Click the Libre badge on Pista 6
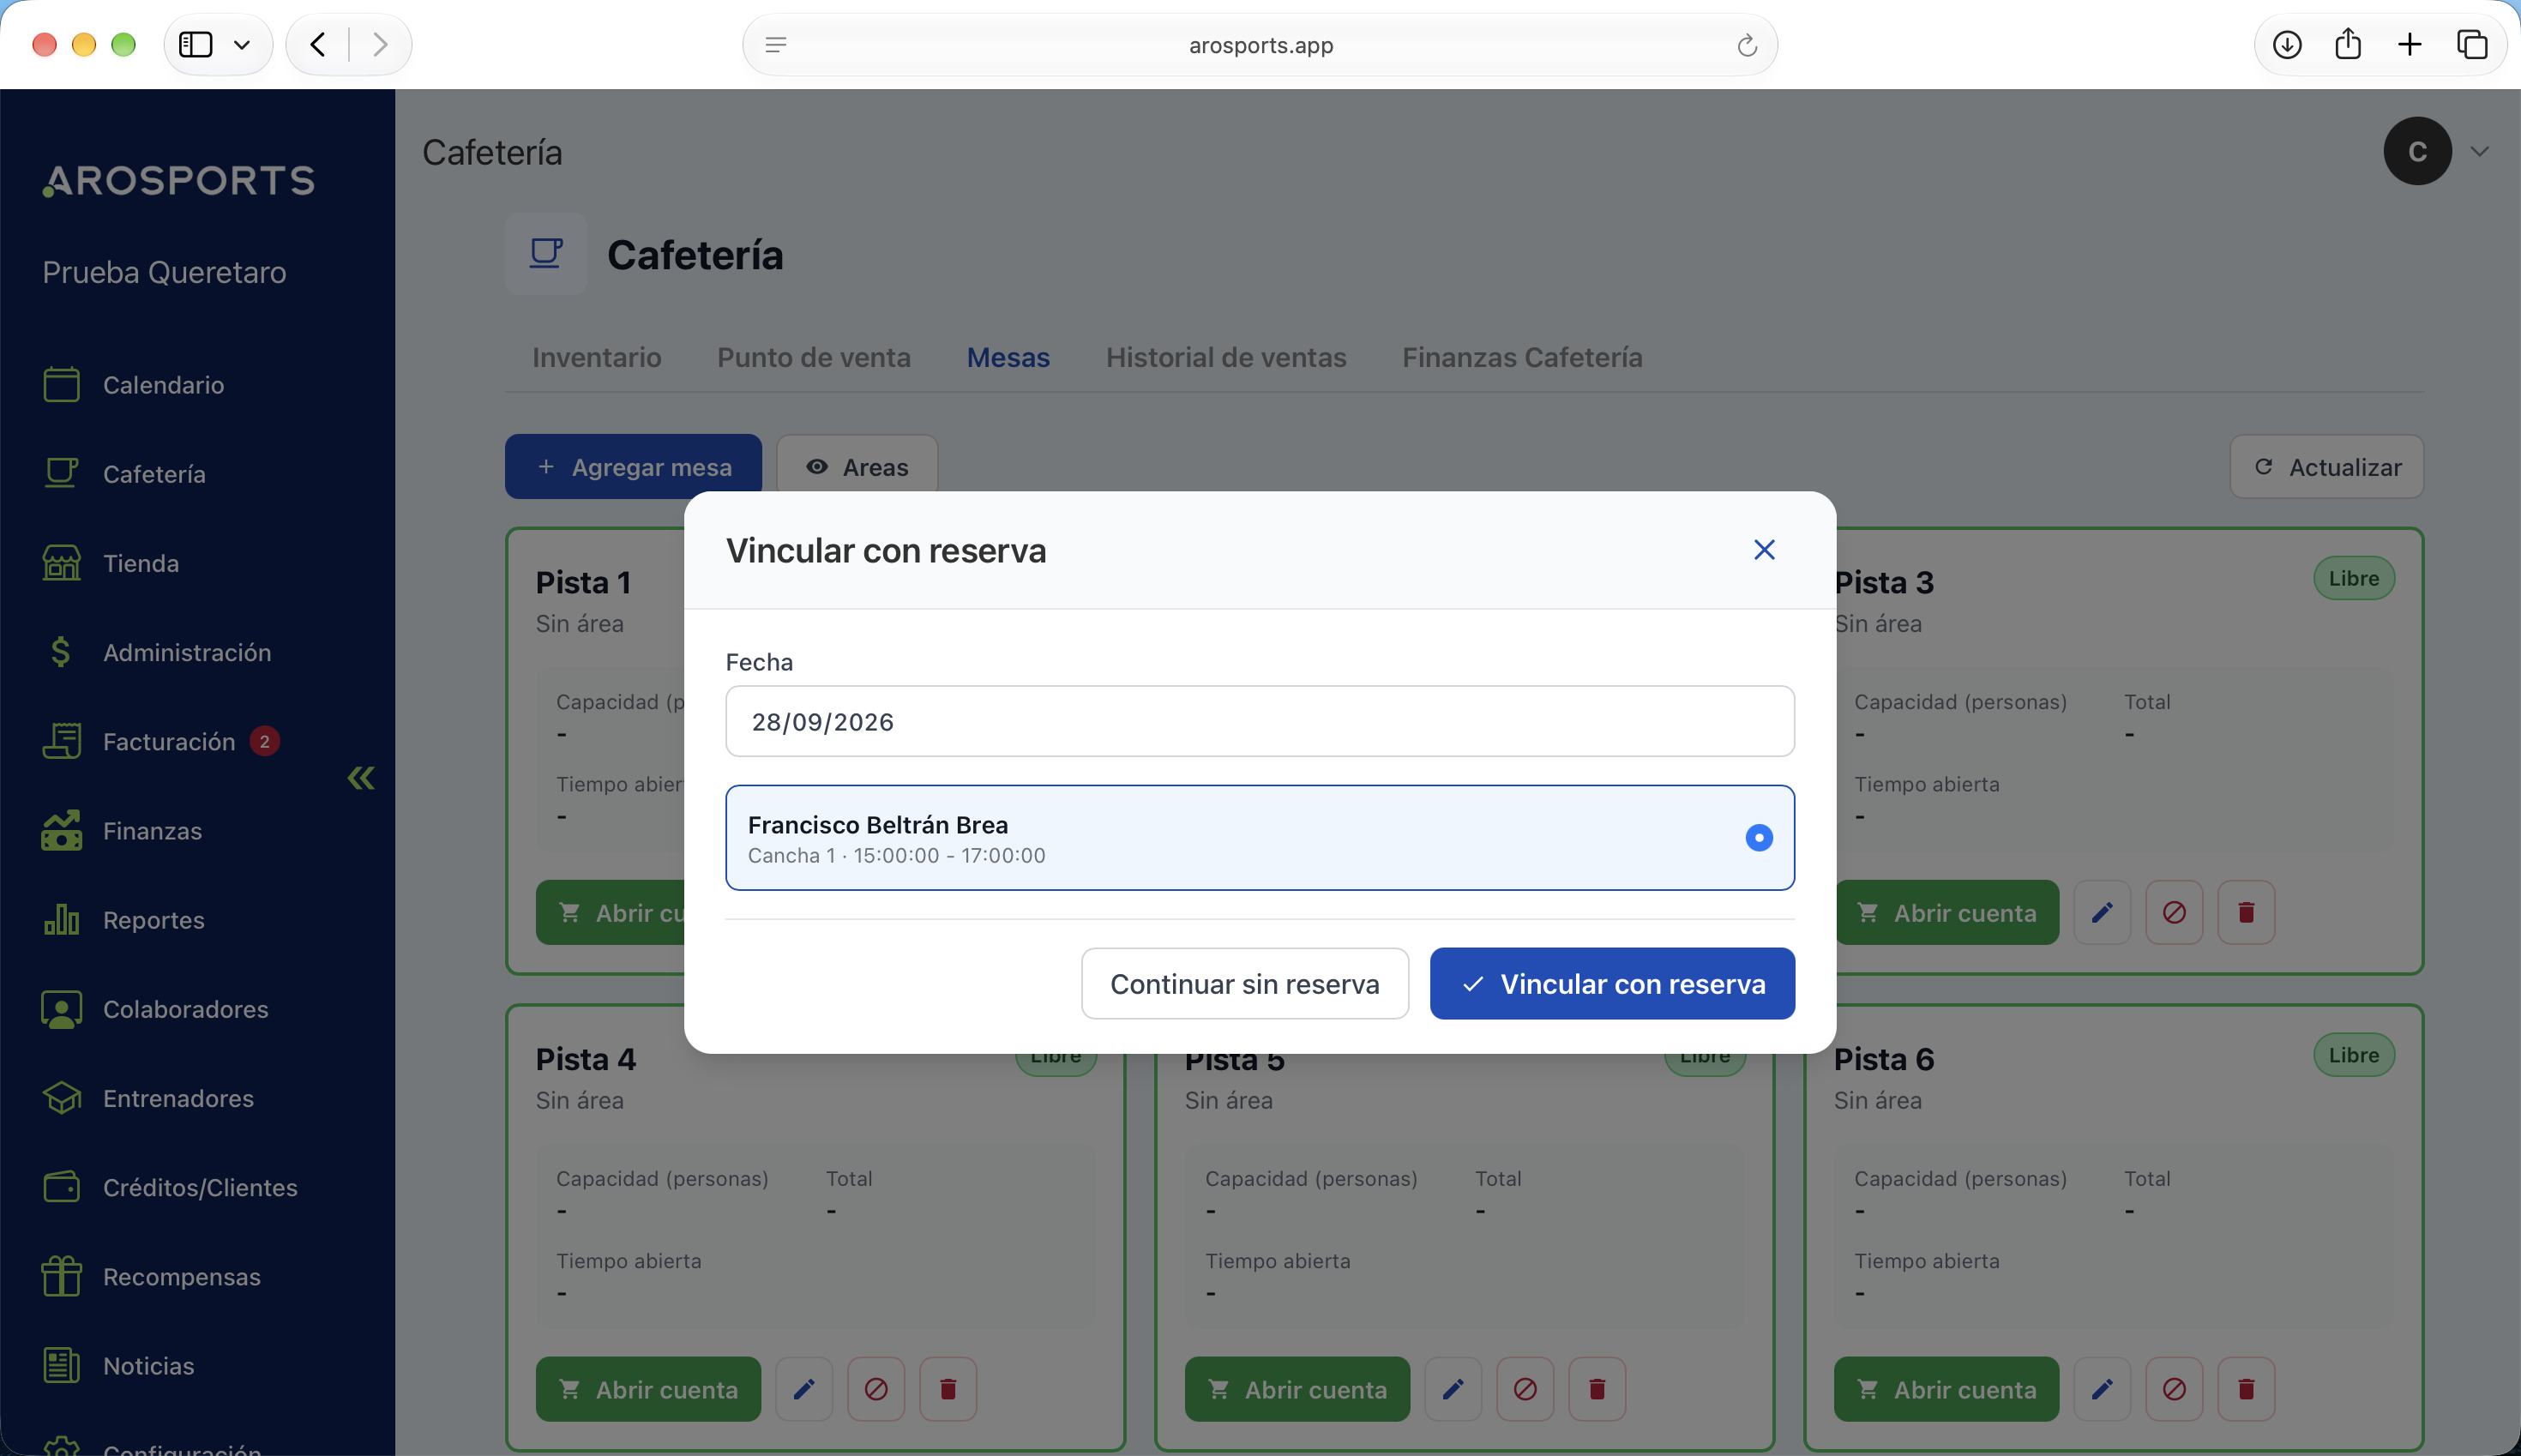The image size is (2521, 1456). tap(2354, 1055)
